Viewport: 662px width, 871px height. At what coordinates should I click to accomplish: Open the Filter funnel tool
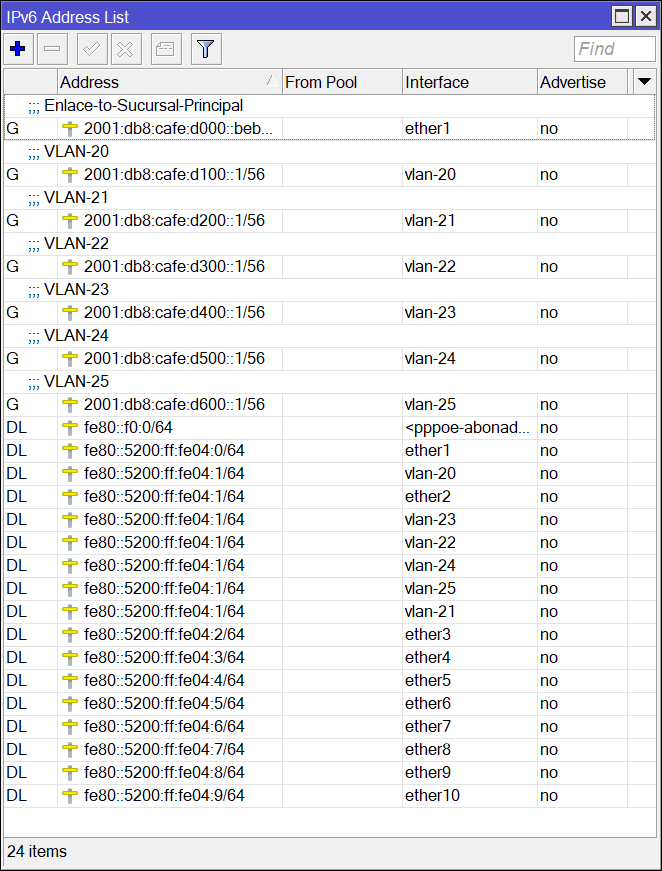click(206, 48)
